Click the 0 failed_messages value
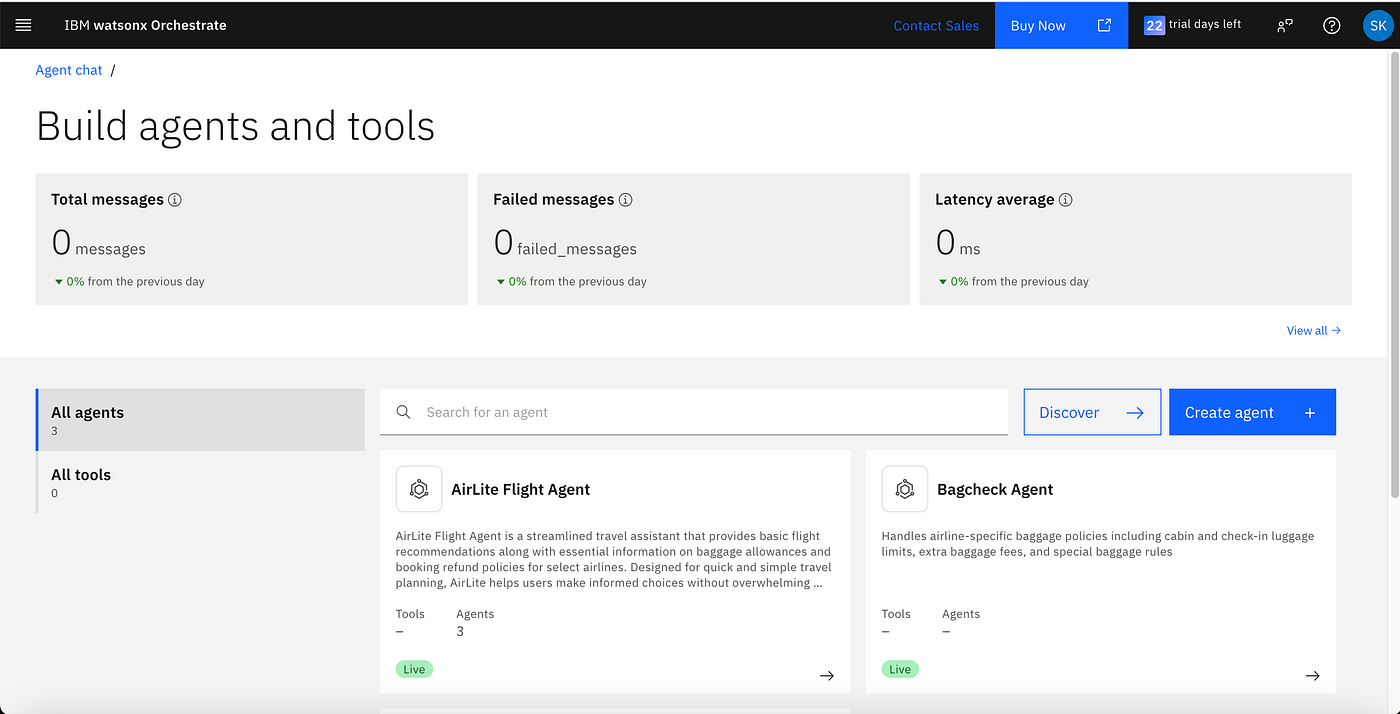This screenshot has width=1400, height=714. pyautogui.click(x=565, y=243)
